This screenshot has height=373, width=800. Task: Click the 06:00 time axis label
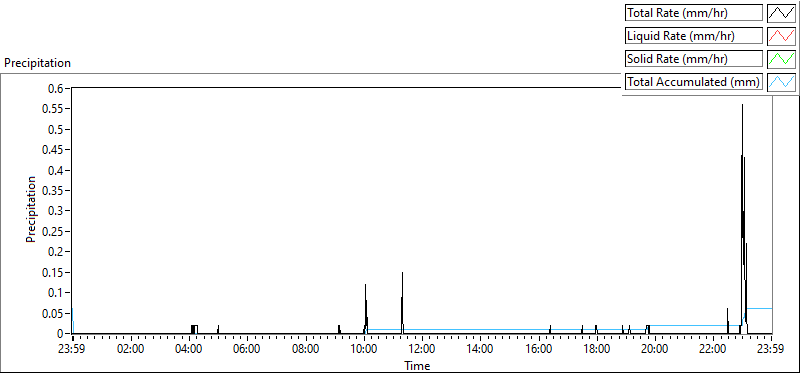(x=247, y=350)
